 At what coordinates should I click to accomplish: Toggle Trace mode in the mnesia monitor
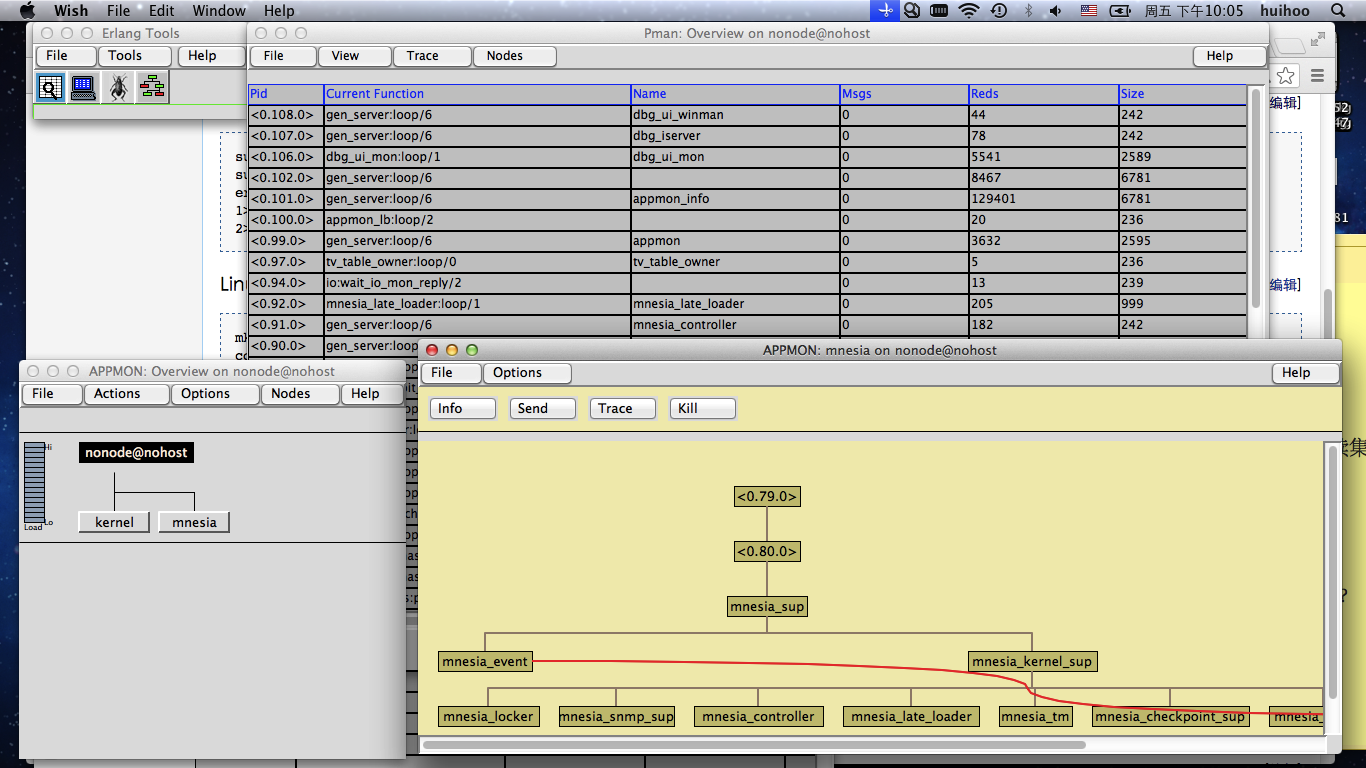coord(622,408)
